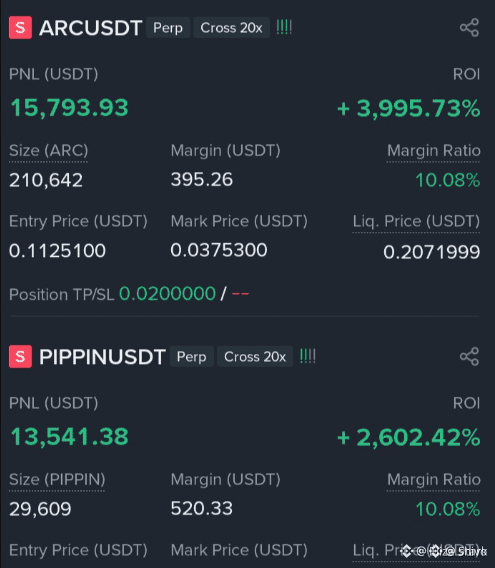The height and width of the screenshot is (568, 495).
Task: Tap the ARCUSDT Perp tag
Action: (x=168, y=28)
